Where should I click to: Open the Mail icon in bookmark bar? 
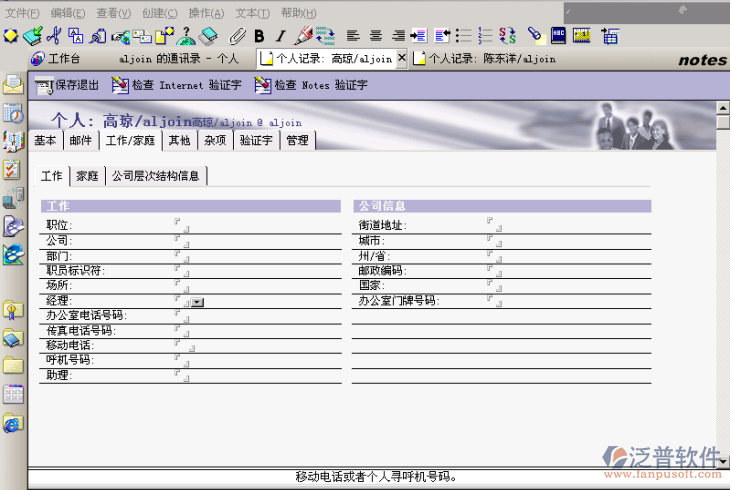13,84
